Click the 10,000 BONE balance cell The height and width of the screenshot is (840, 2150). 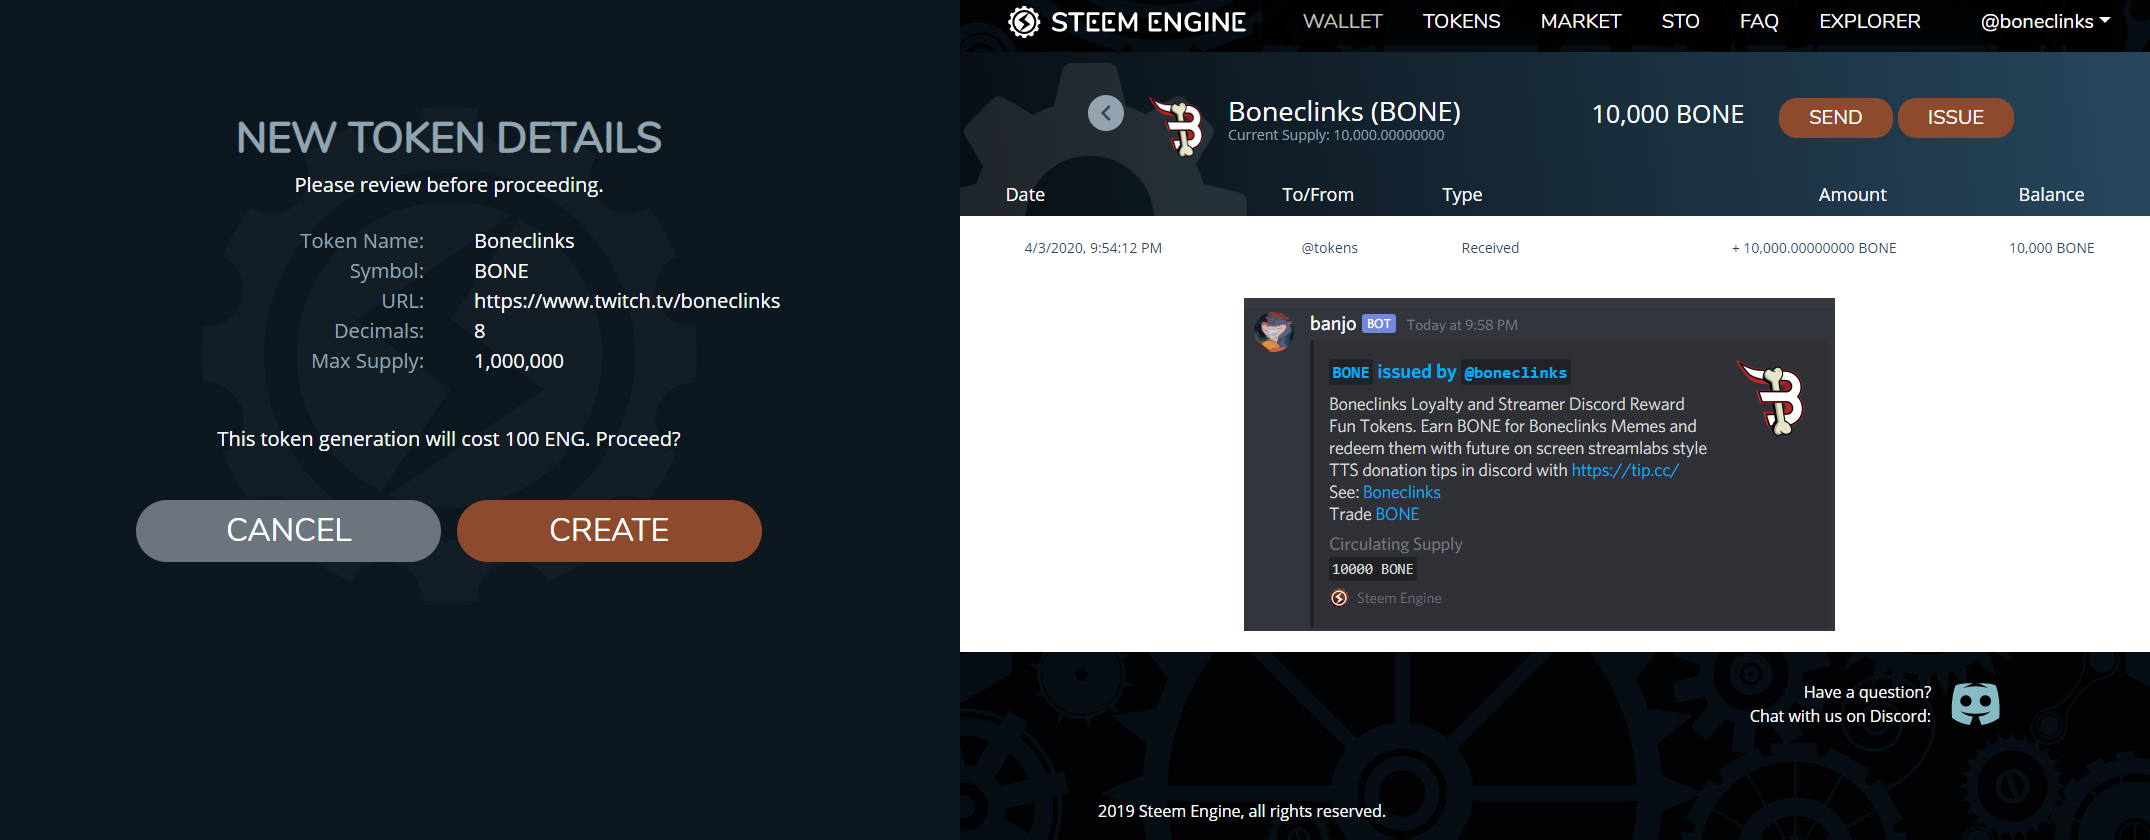[2052, 248]
